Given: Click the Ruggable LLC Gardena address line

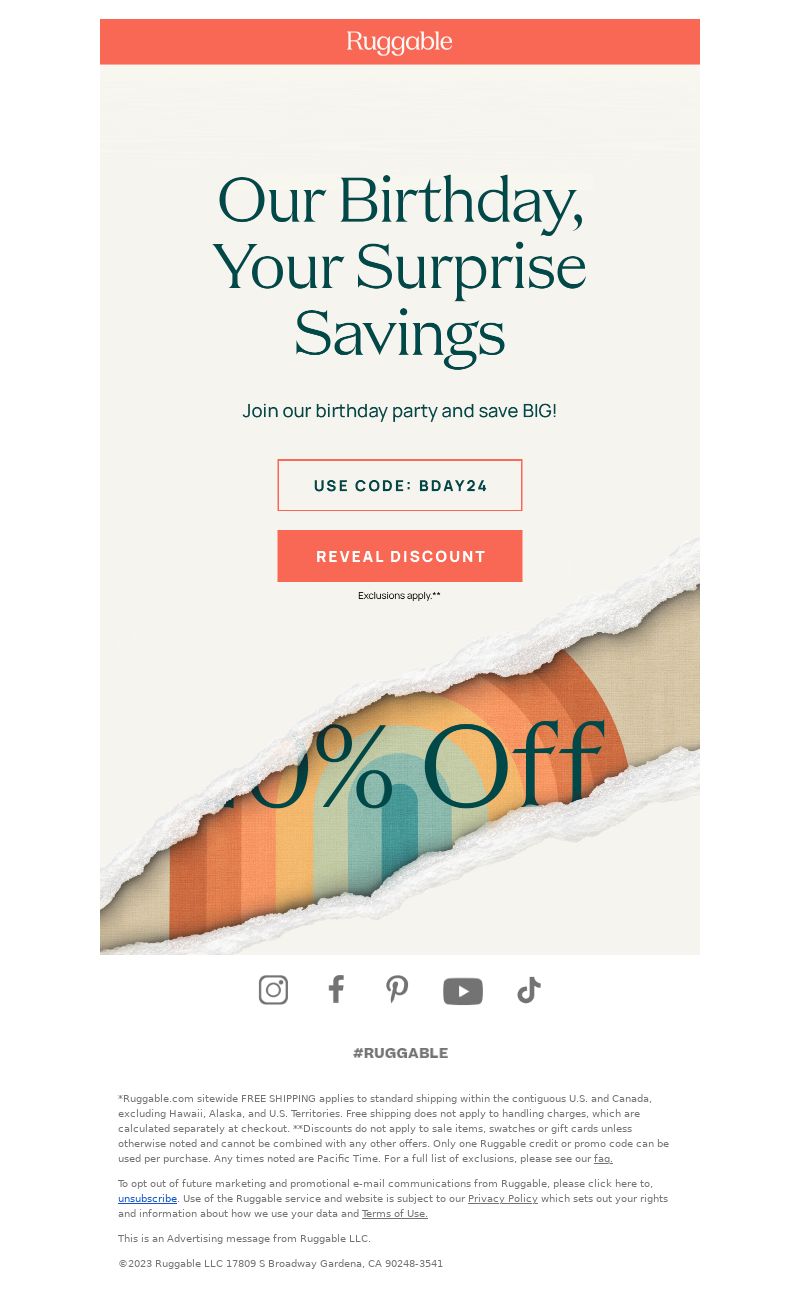Looking at the screenshot, I should pyautogui.click(x=280, y=1264).
